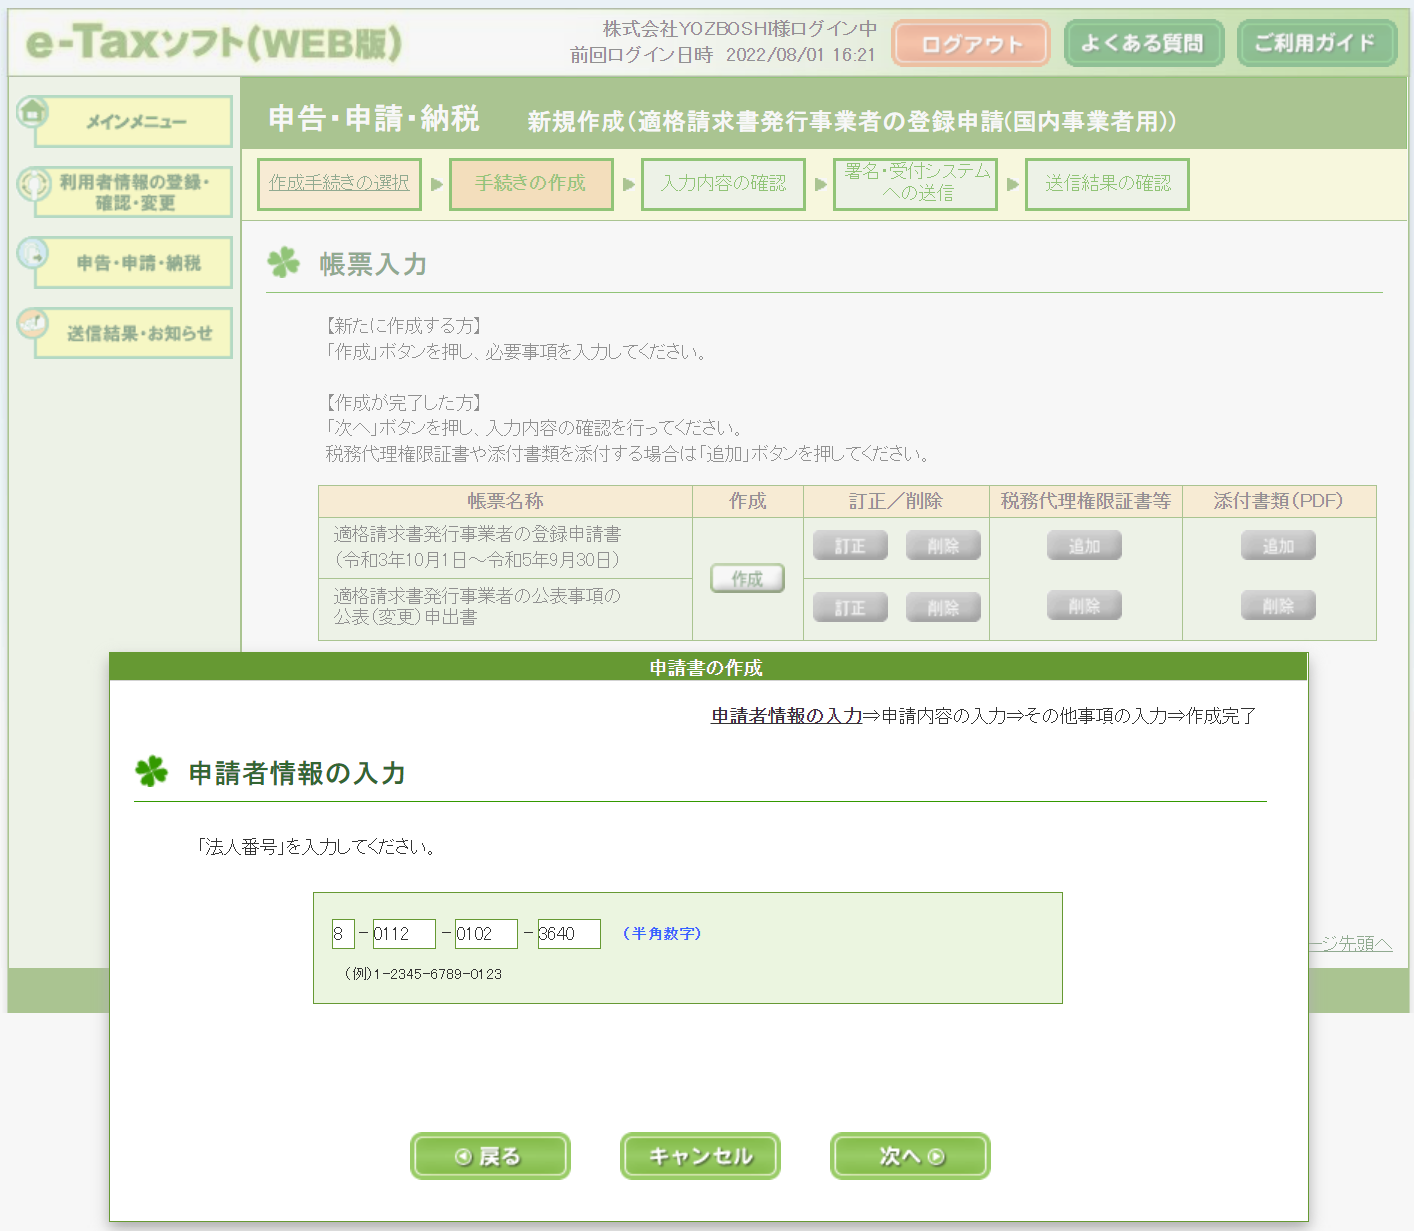The height and width of the screenshot is (1231, 1414).
Task: Click the 申請書の作成 dialog title bar
Action: (708, 667)
